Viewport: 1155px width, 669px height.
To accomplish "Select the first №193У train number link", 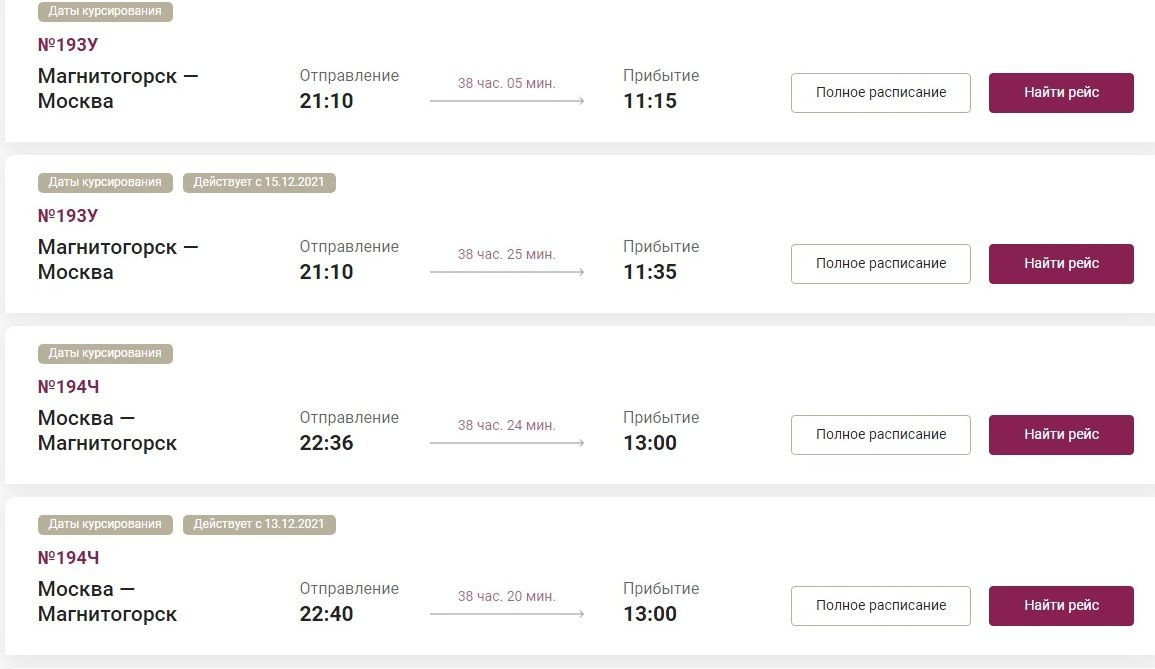I will 68,45.
